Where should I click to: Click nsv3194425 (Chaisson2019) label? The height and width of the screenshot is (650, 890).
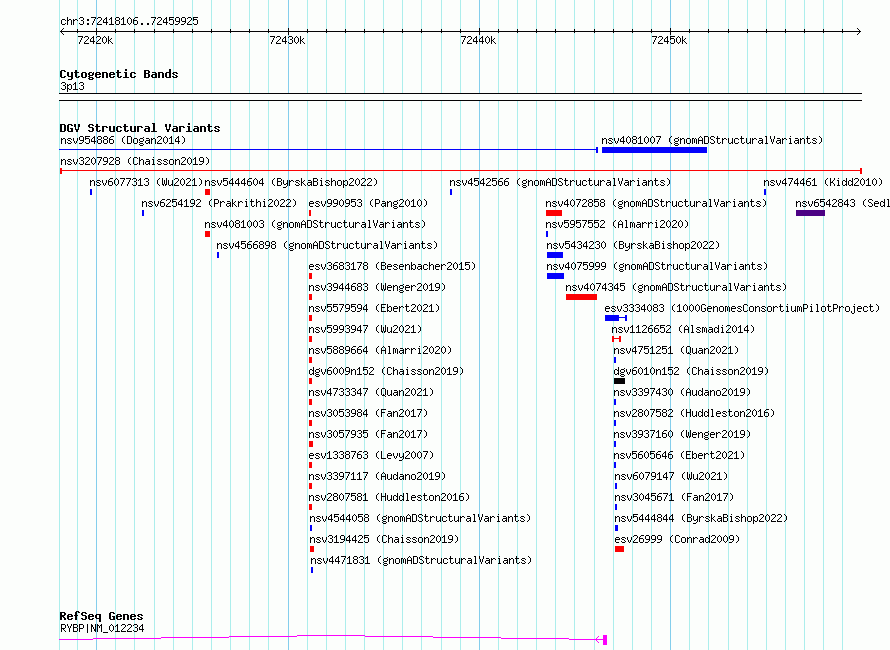point(384,539)
